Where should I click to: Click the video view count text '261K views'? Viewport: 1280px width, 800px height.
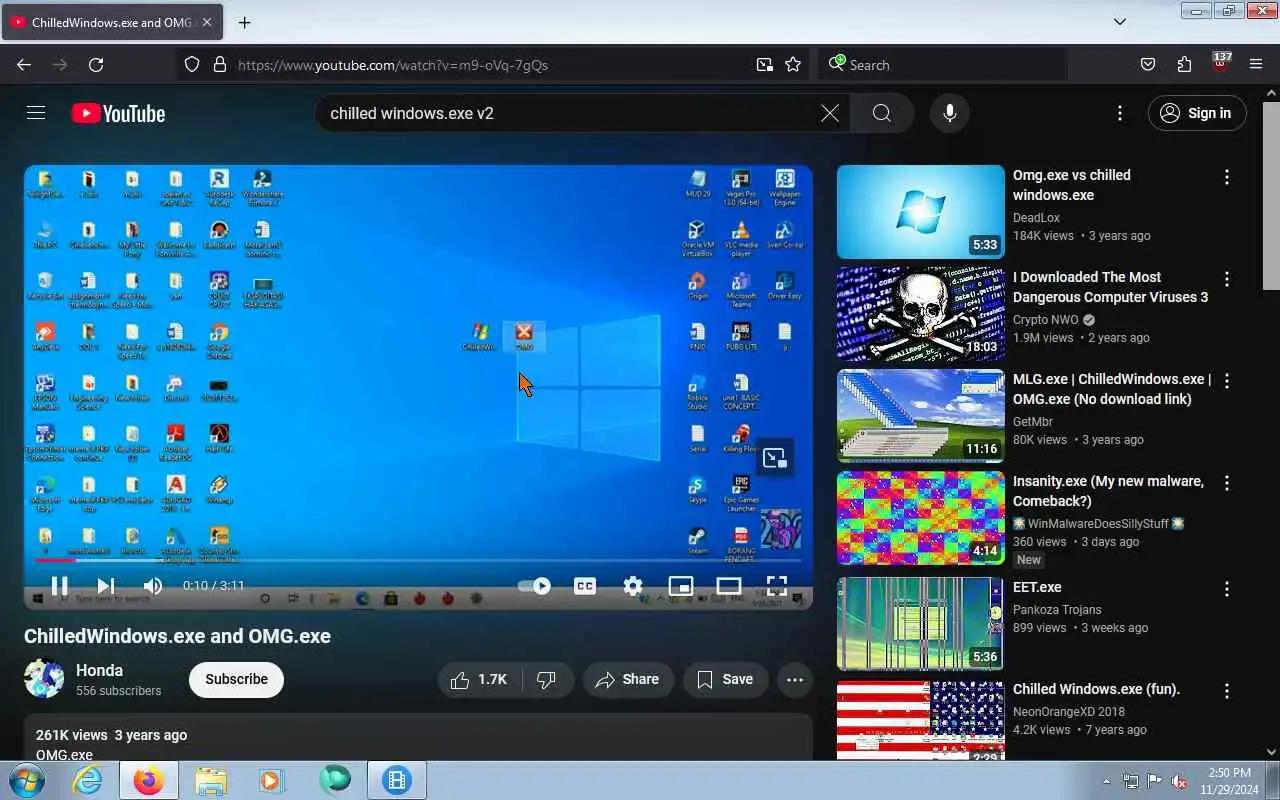pyautogui.click(x=71, y=735)
